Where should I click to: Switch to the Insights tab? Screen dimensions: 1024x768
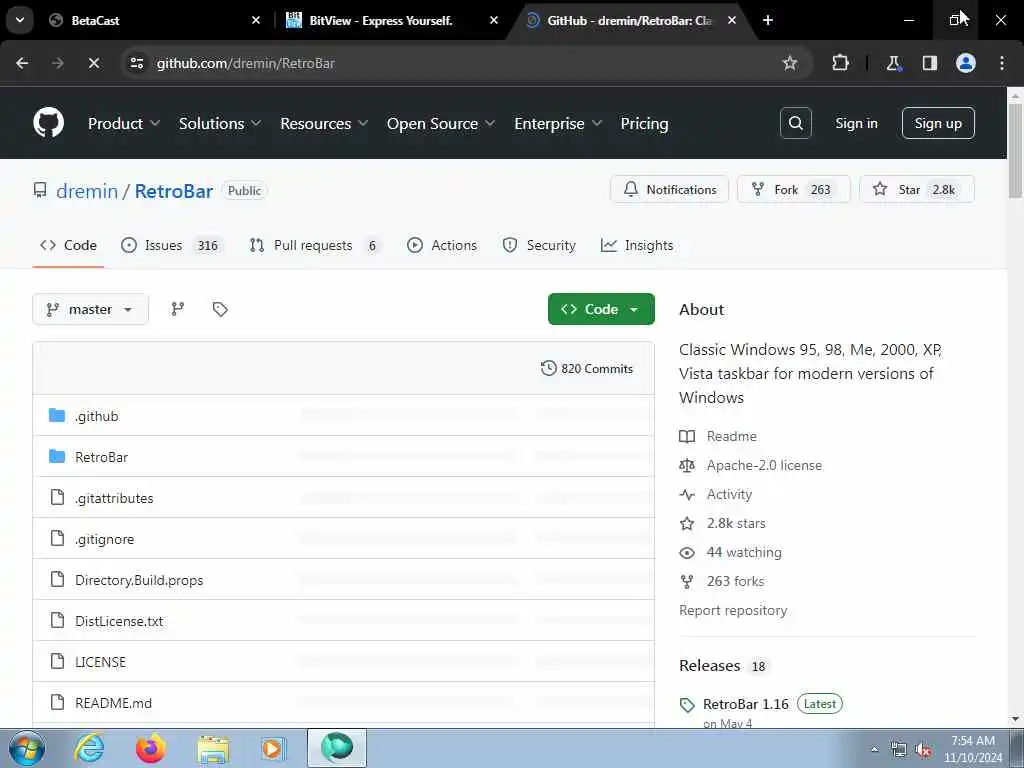[x=637, y=245]
